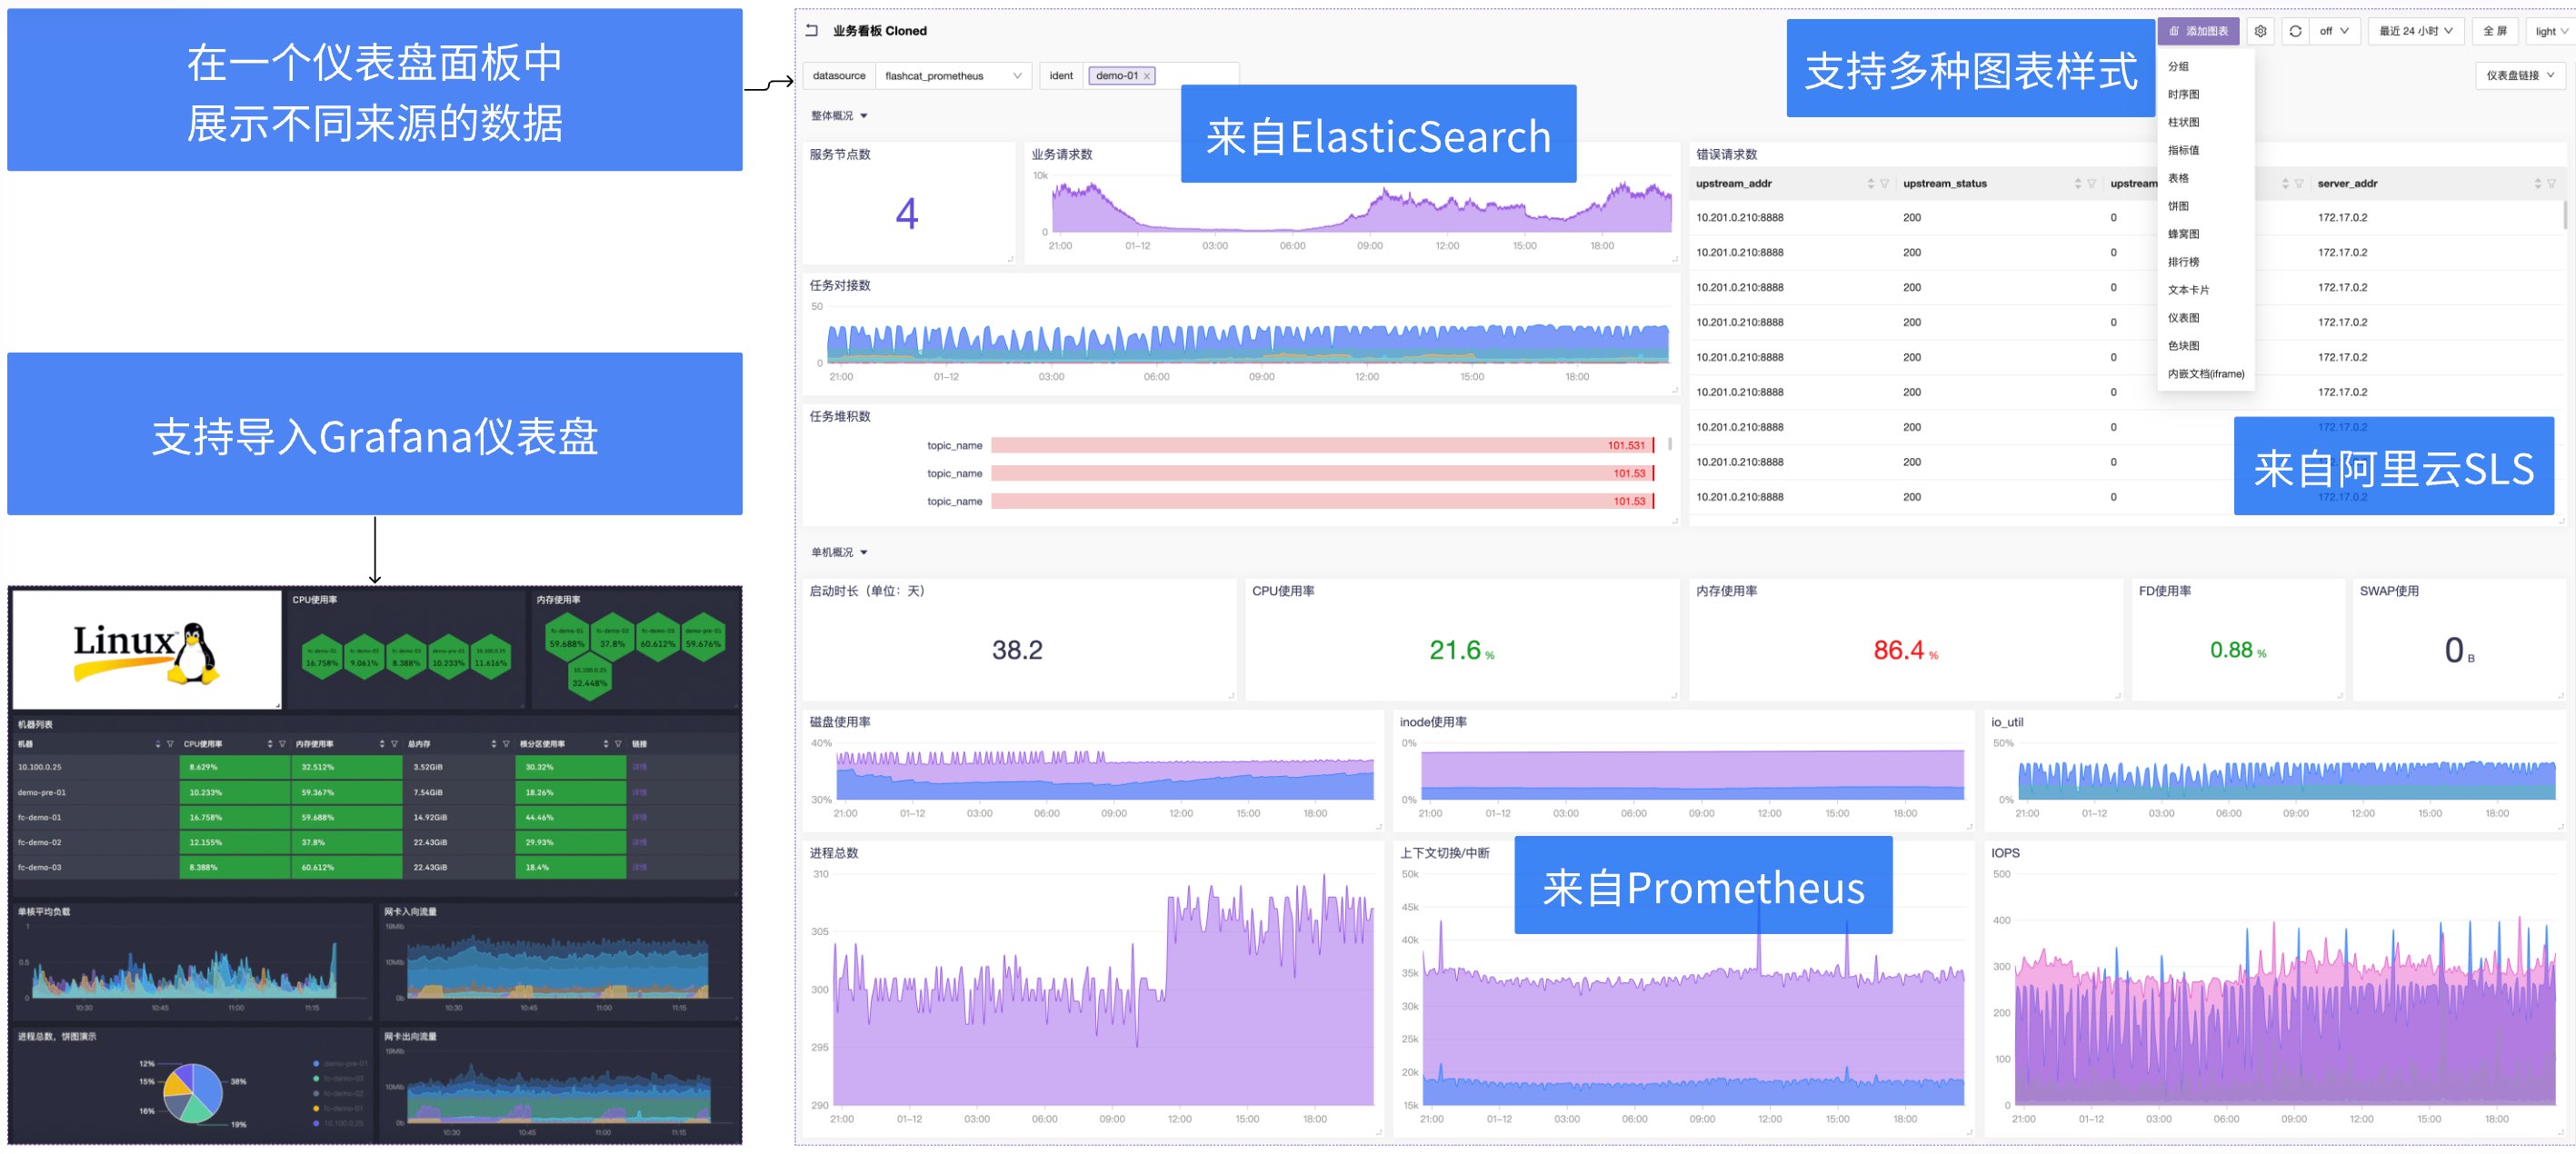This screenshot has width=2576, height=1154.
Task: Select 时序图 chart type
Action: 2206,94
